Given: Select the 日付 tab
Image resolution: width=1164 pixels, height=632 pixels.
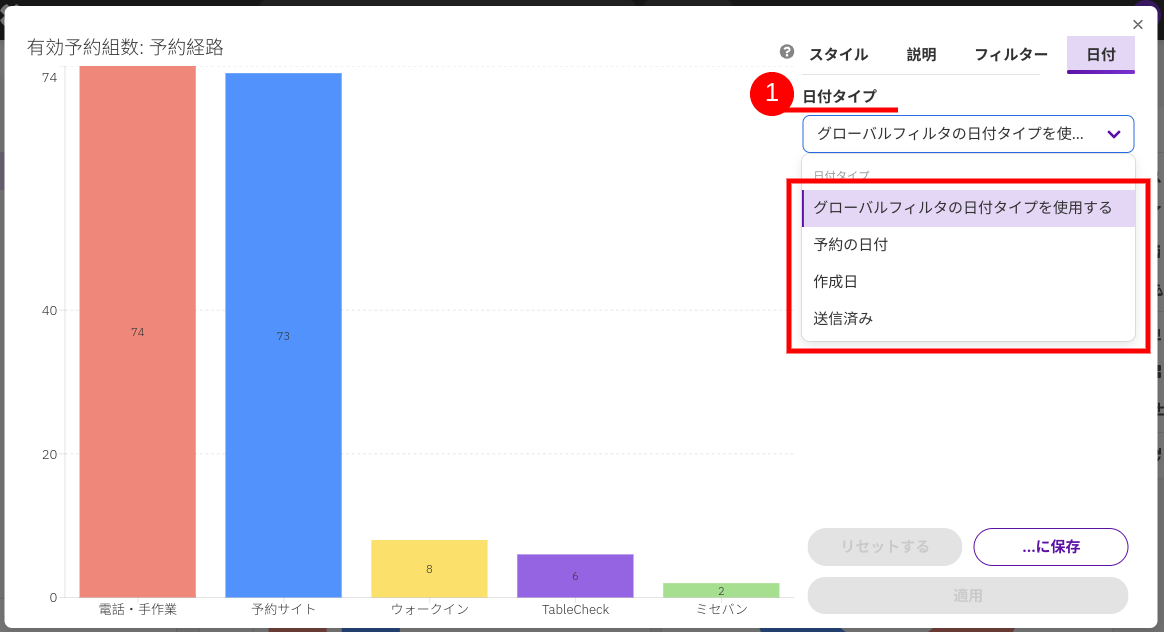Looking at the screenshot, I should click(1100, 55).
